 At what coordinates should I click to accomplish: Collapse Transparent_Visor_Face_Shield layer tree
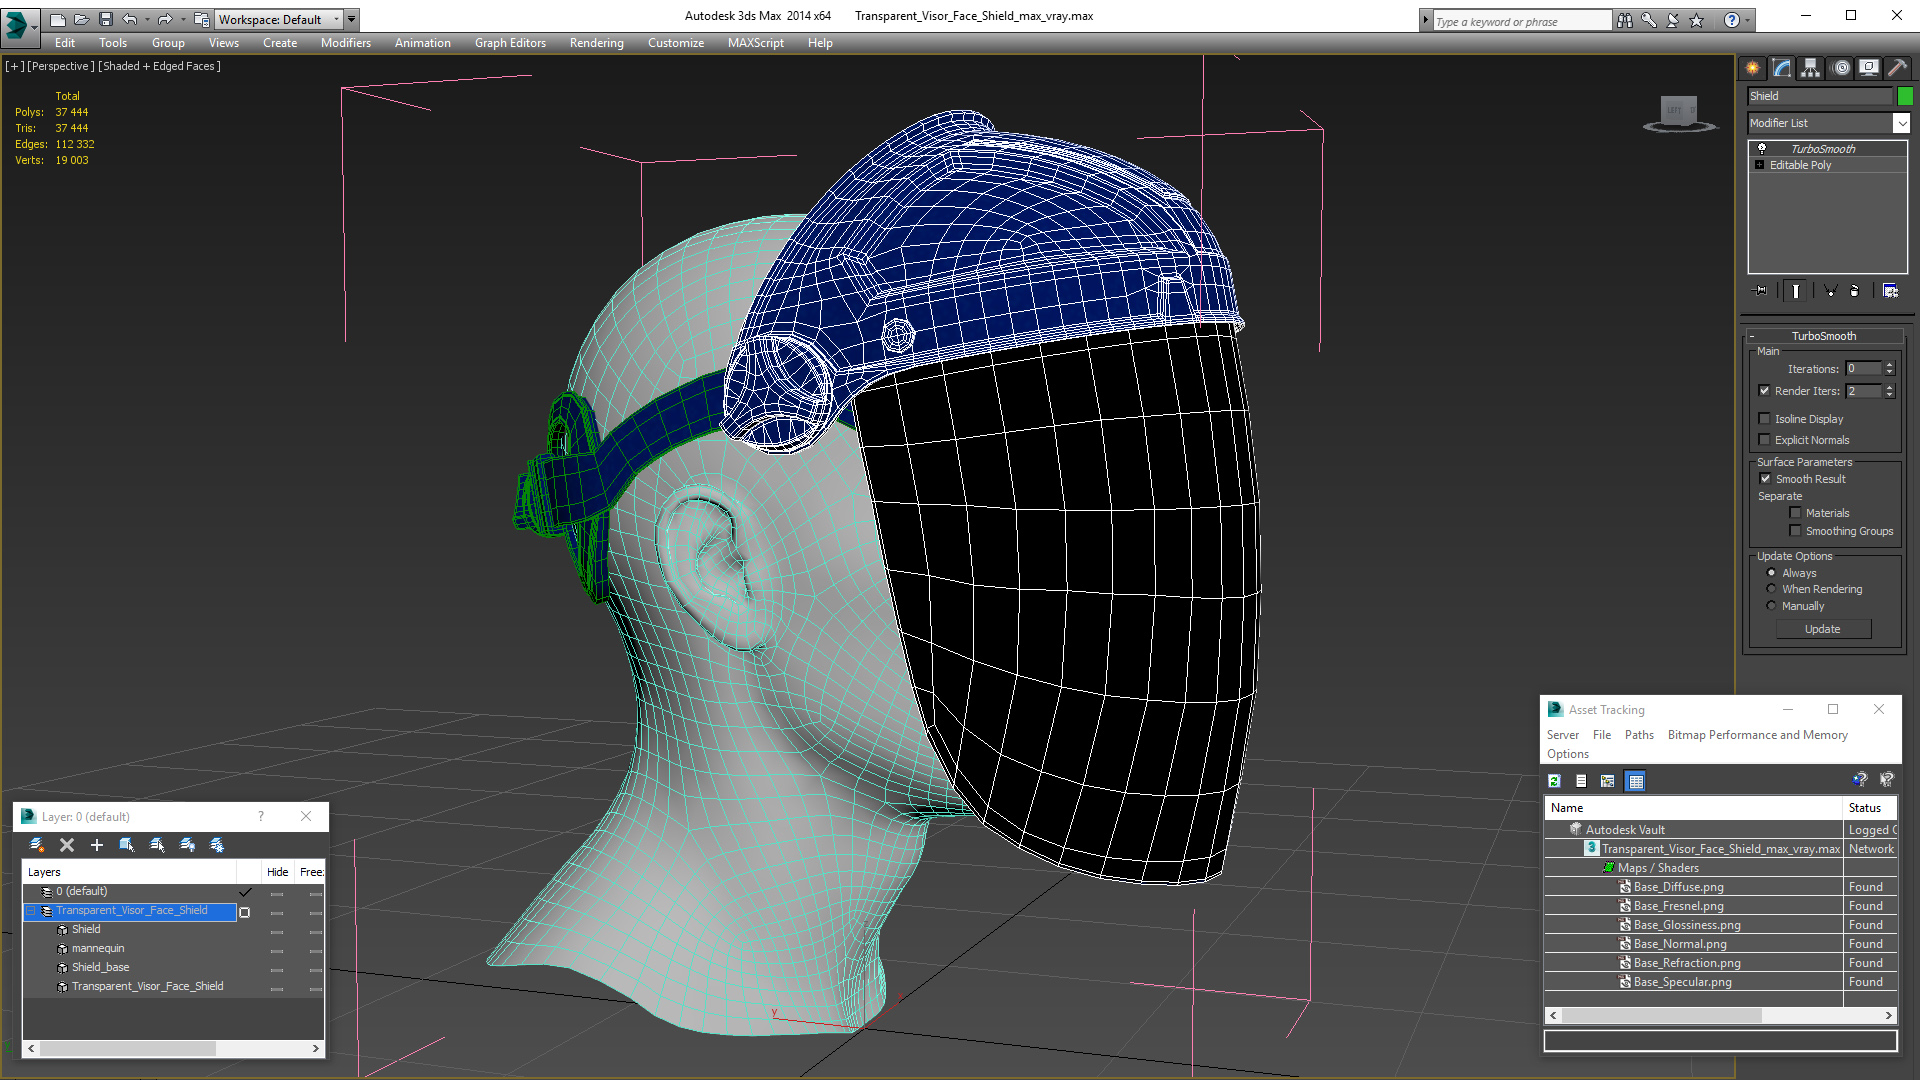31,911
